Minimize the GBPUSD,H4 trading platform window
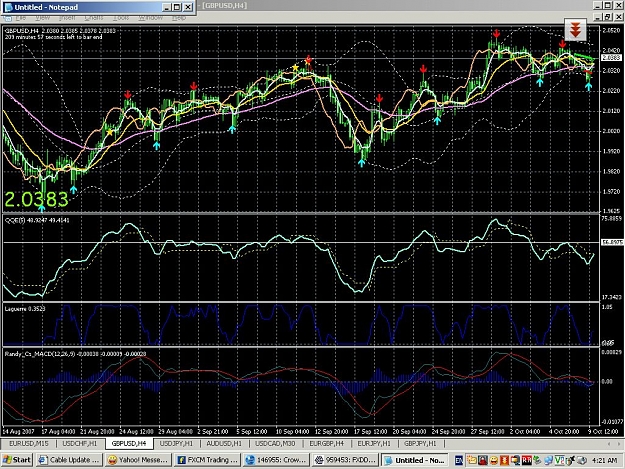 597,5
